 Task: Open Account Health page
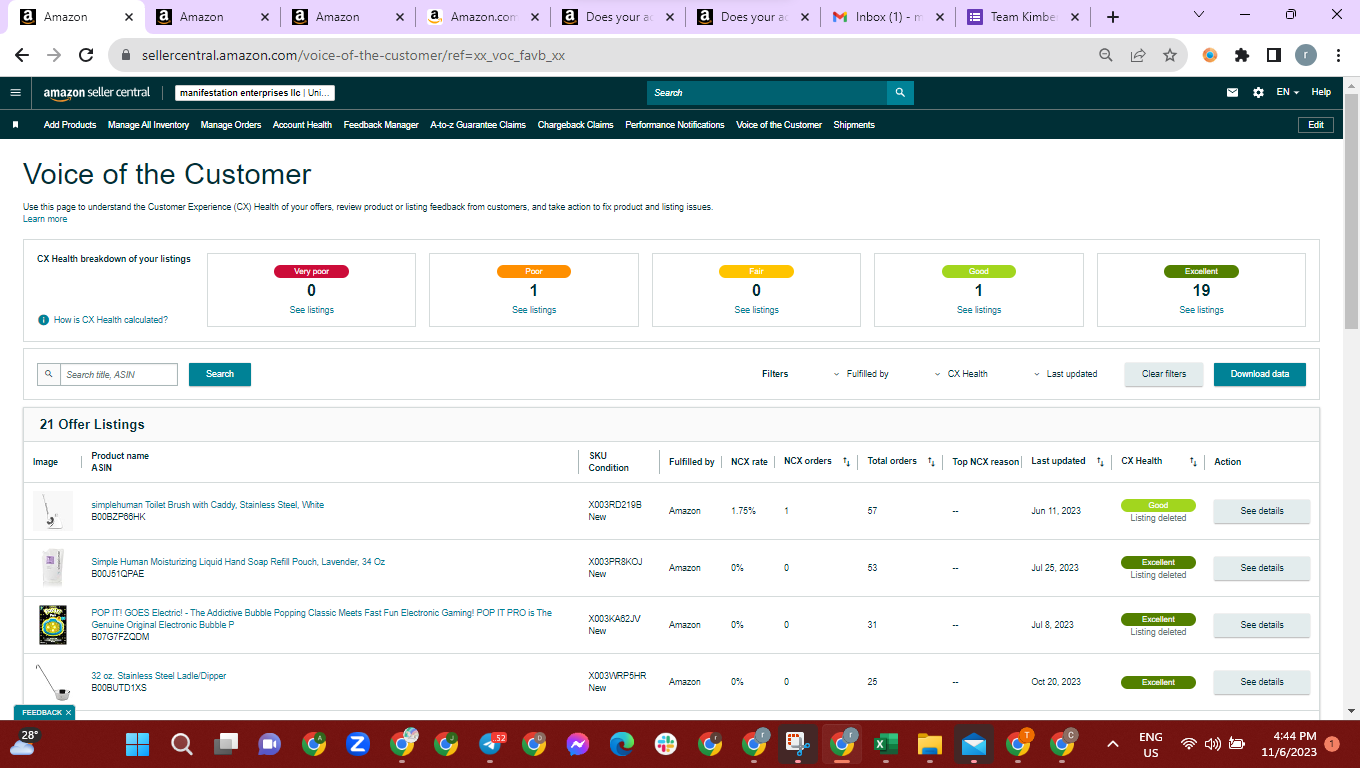(302, 125)
